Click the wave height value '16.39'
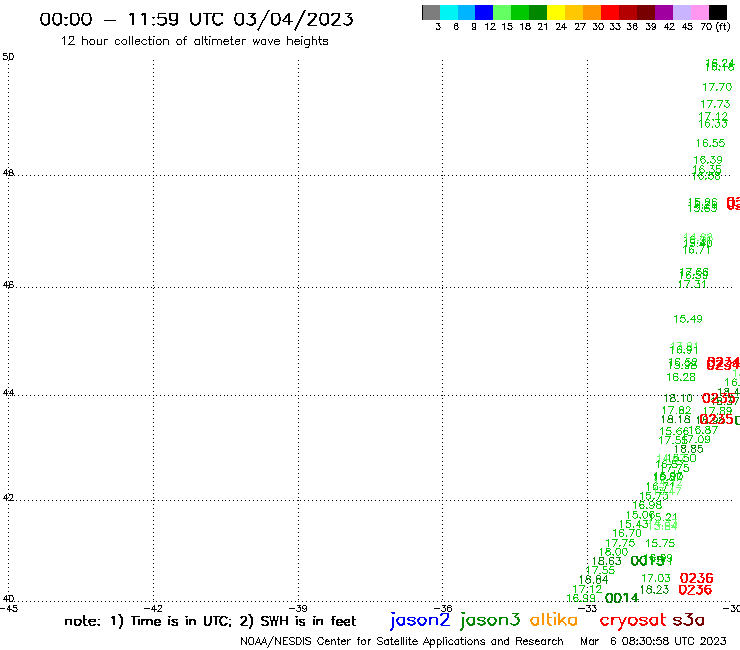Screen dimensions: 740x650 pyautogui.click(x=708, y=160)
